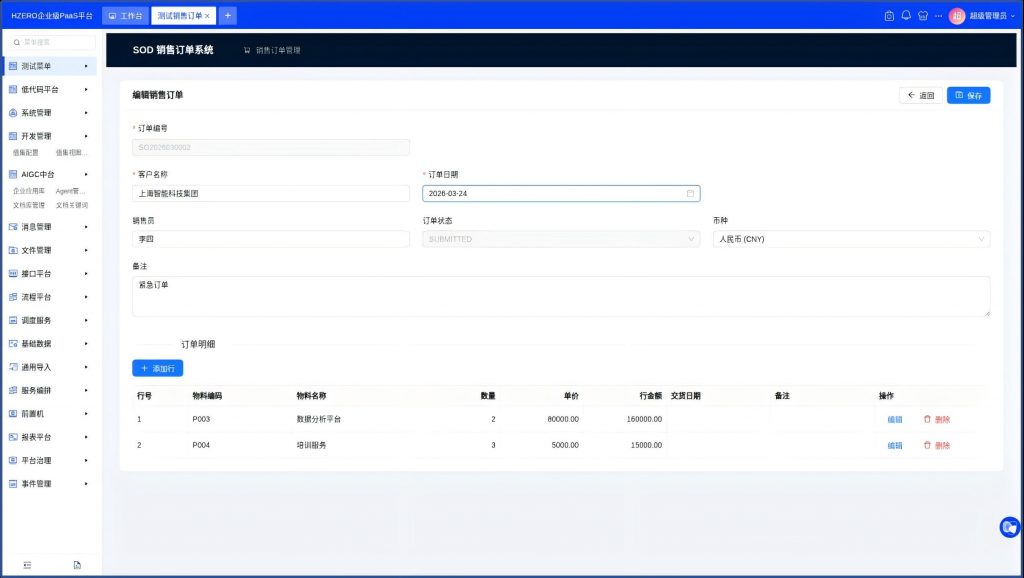
Task: Click the 返回 back button
Action: (920, 95)
